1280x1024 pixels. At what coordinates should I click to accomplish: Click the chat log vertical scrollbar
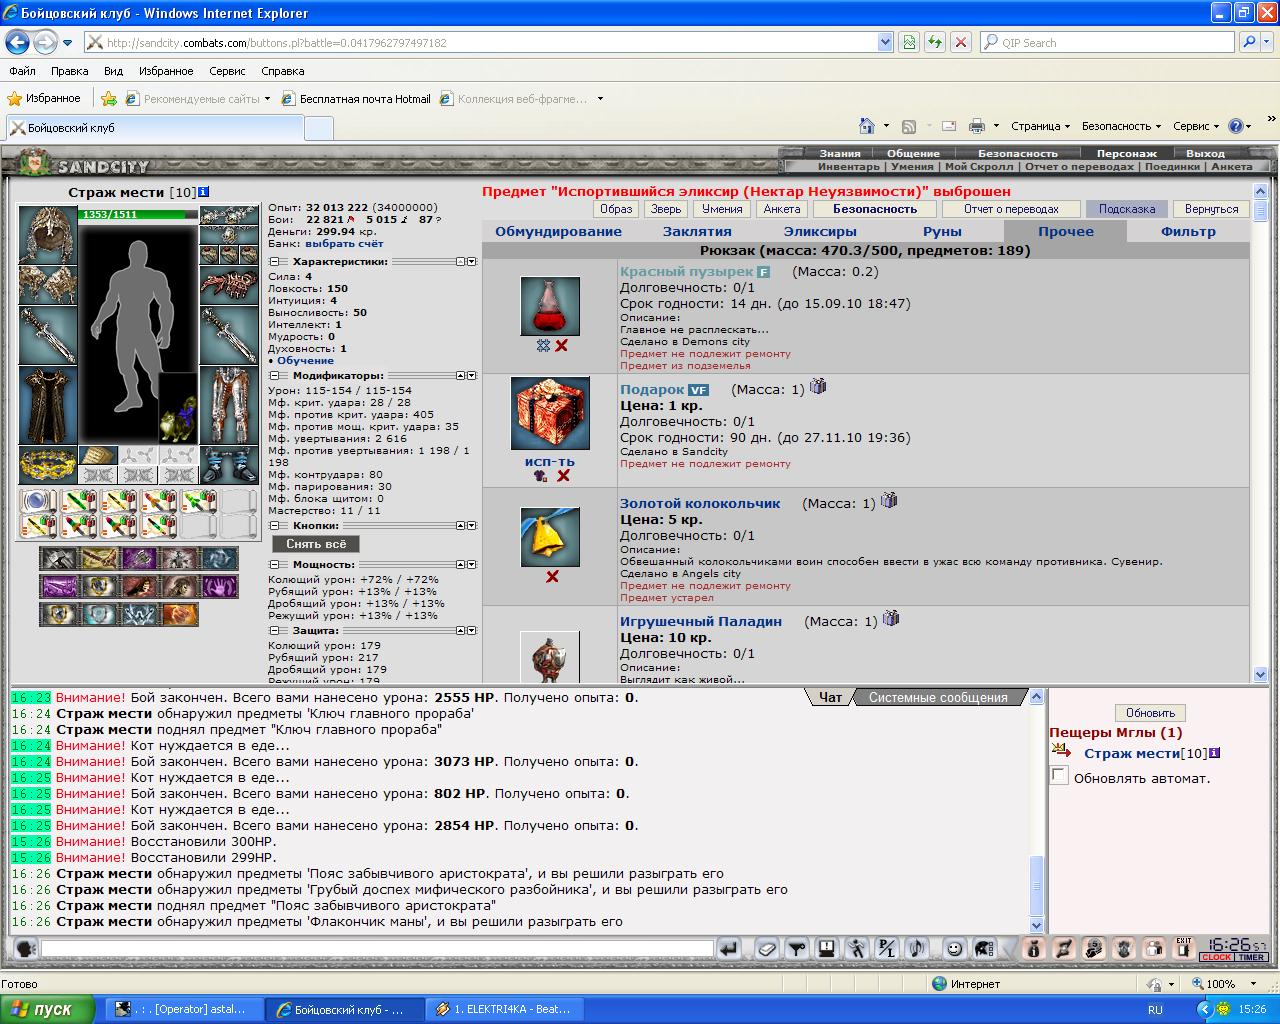[x=1036, y=811]
